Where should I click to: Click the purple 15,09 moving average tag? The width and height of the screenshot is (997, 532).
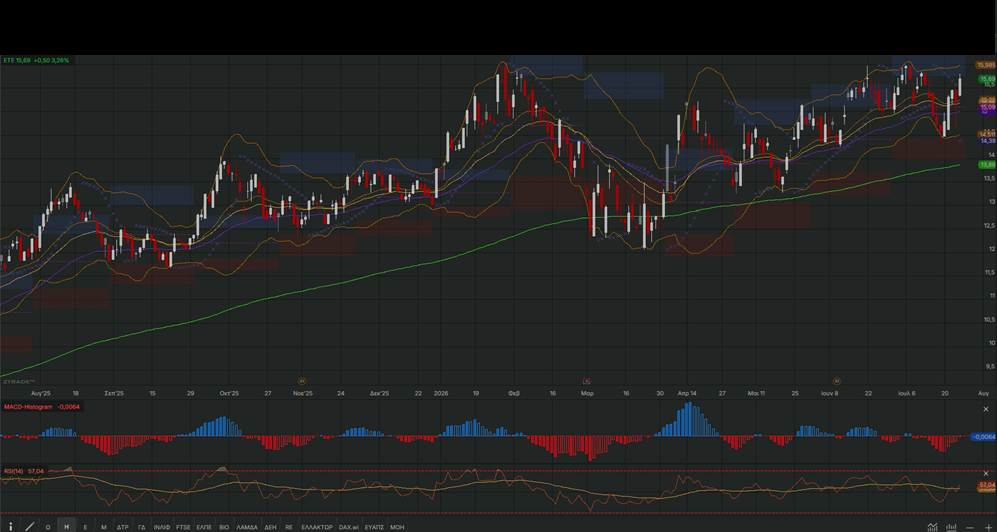[x=987, y=107]
